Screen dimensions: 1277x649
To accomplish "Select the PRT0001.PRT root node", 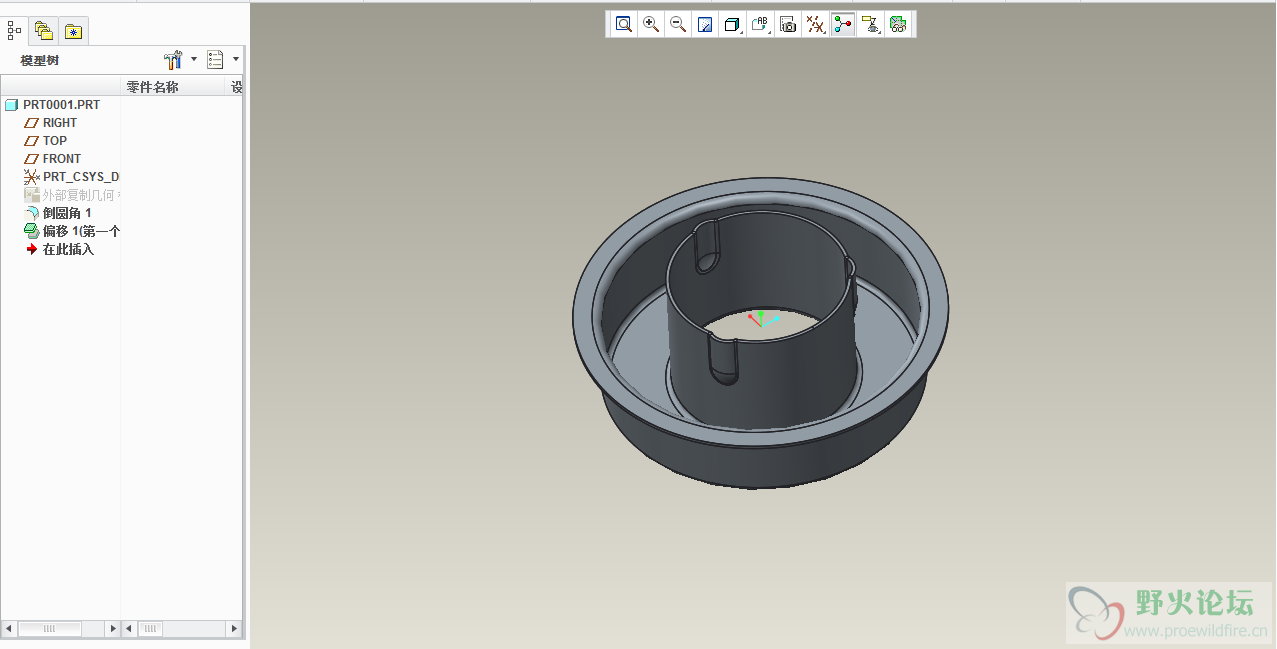I will tap(52, 105).
